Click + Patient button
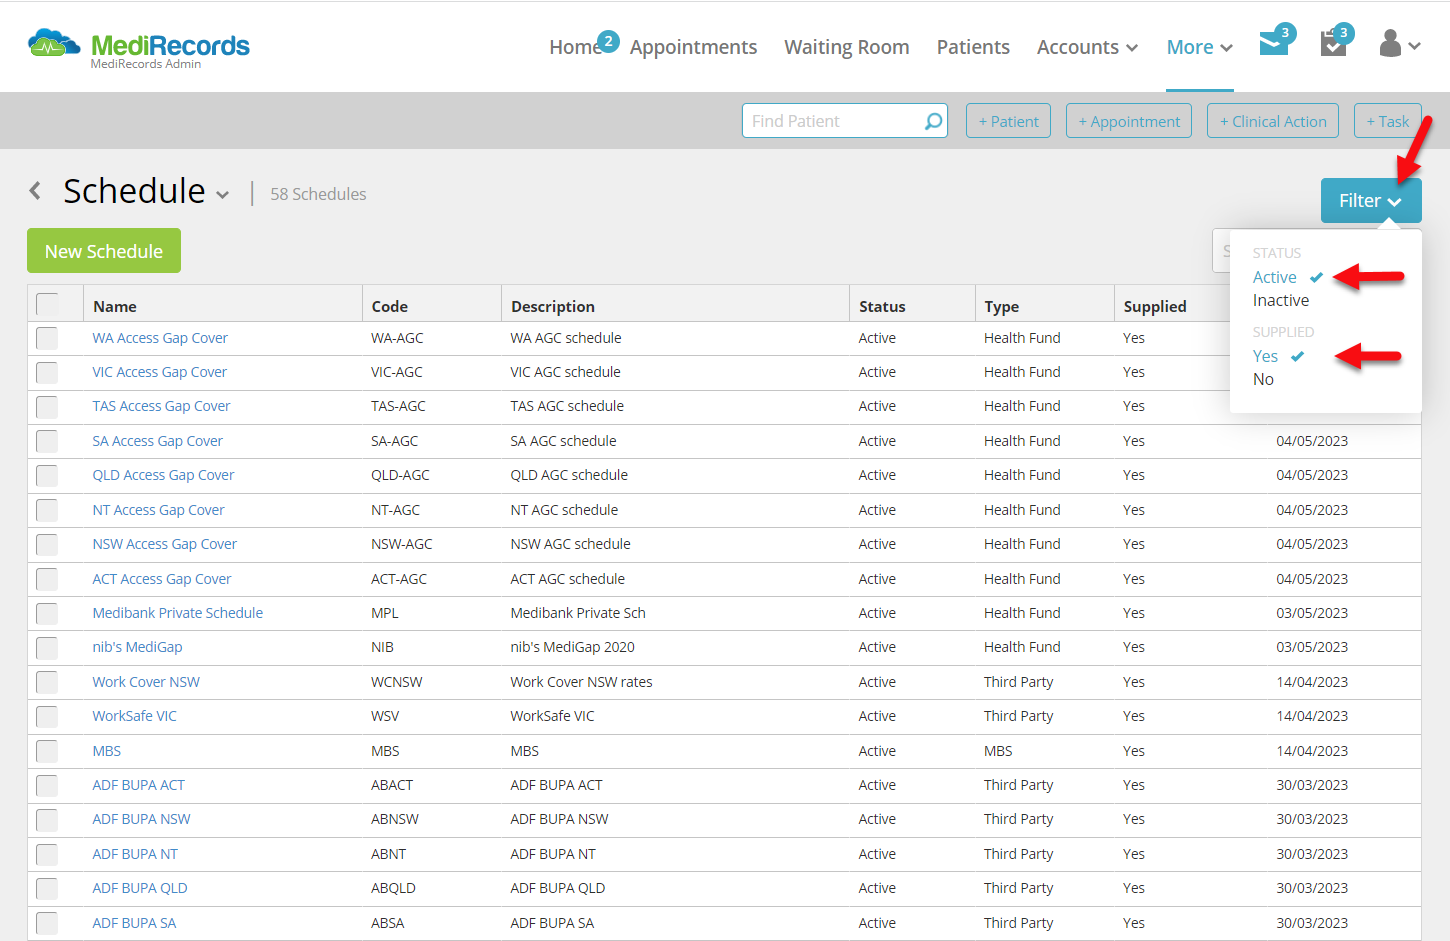1450x941 pixels. pyautogui.click(x=1008, y=121)
